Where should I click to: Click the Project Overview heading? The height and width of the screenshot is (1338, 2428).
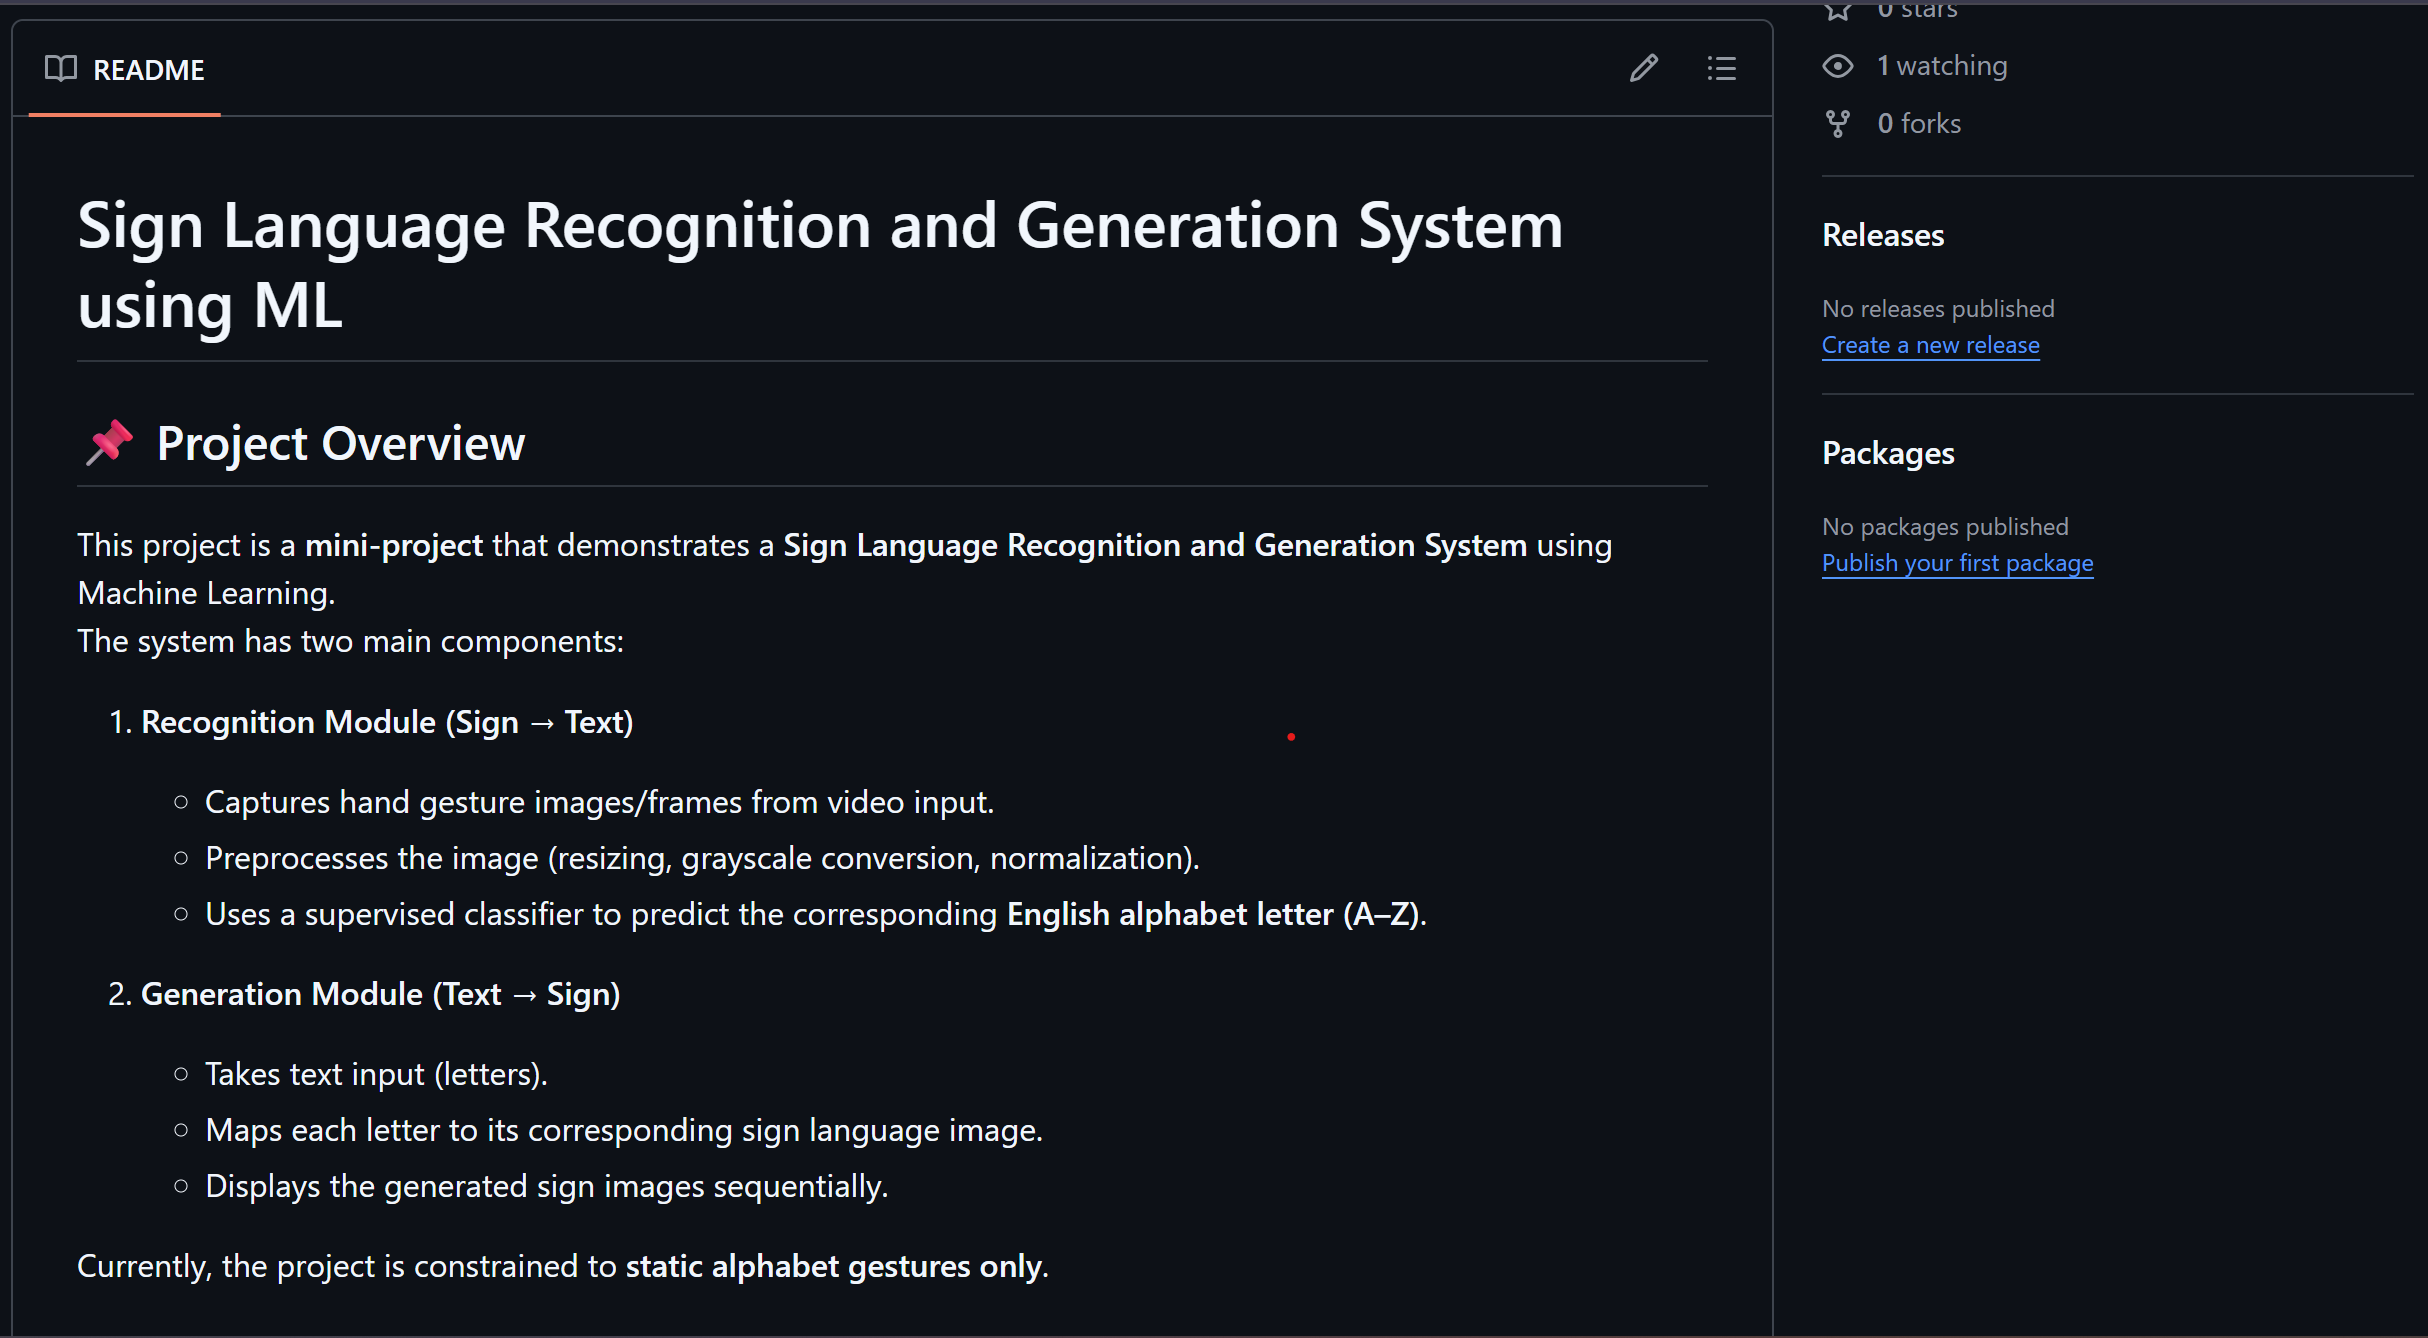(x=340, y=443)
